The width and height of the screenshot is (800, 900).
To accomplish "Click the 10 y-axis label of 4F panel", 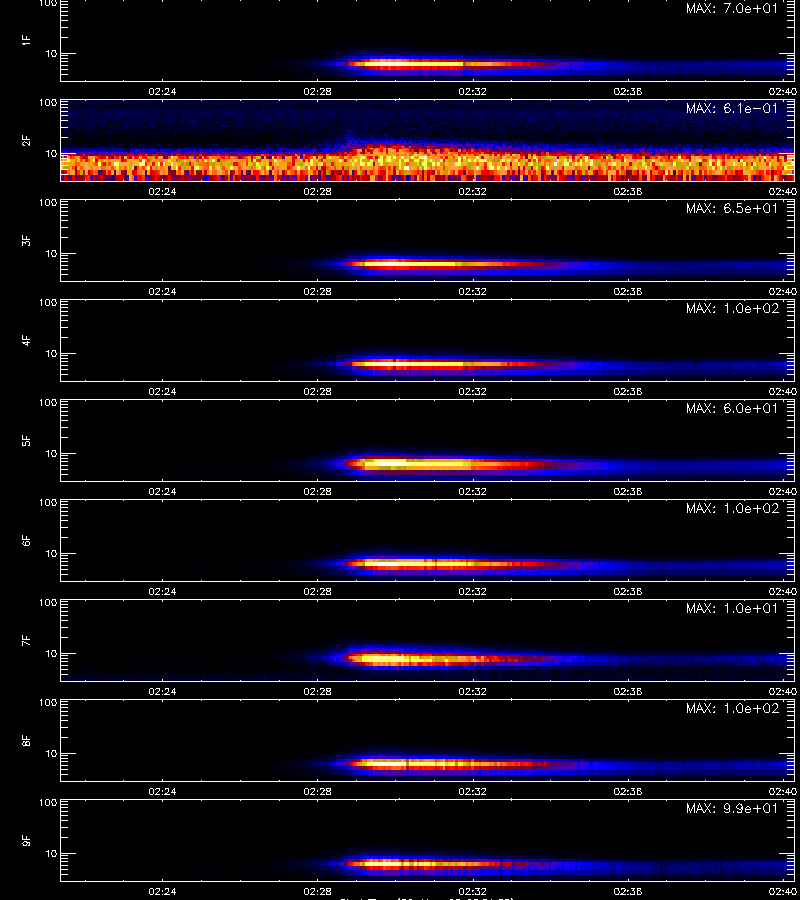I will coord(51,354).
